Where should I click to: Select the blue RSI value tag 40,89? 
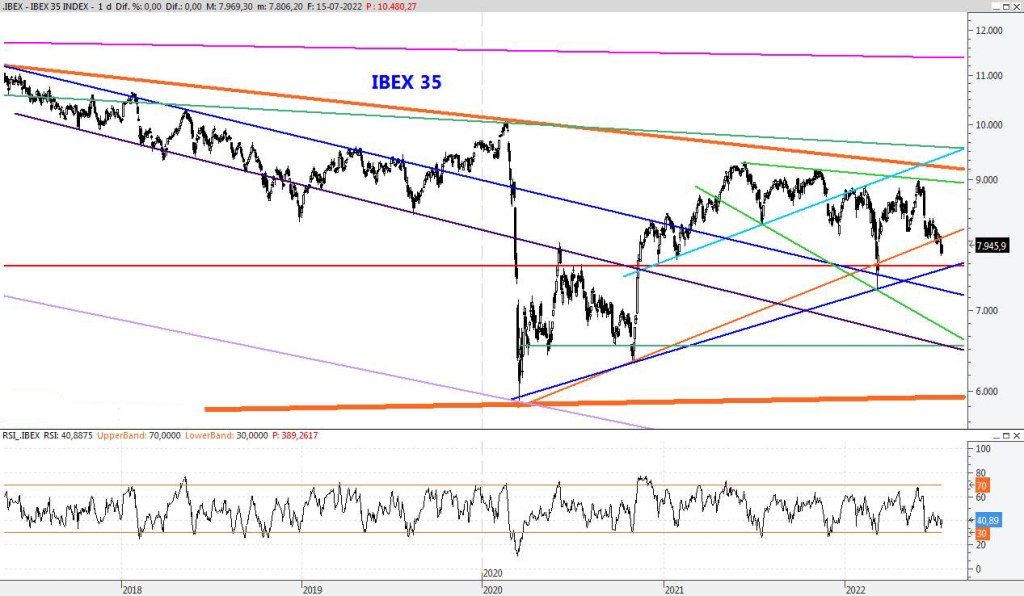[x=987, y=521]
